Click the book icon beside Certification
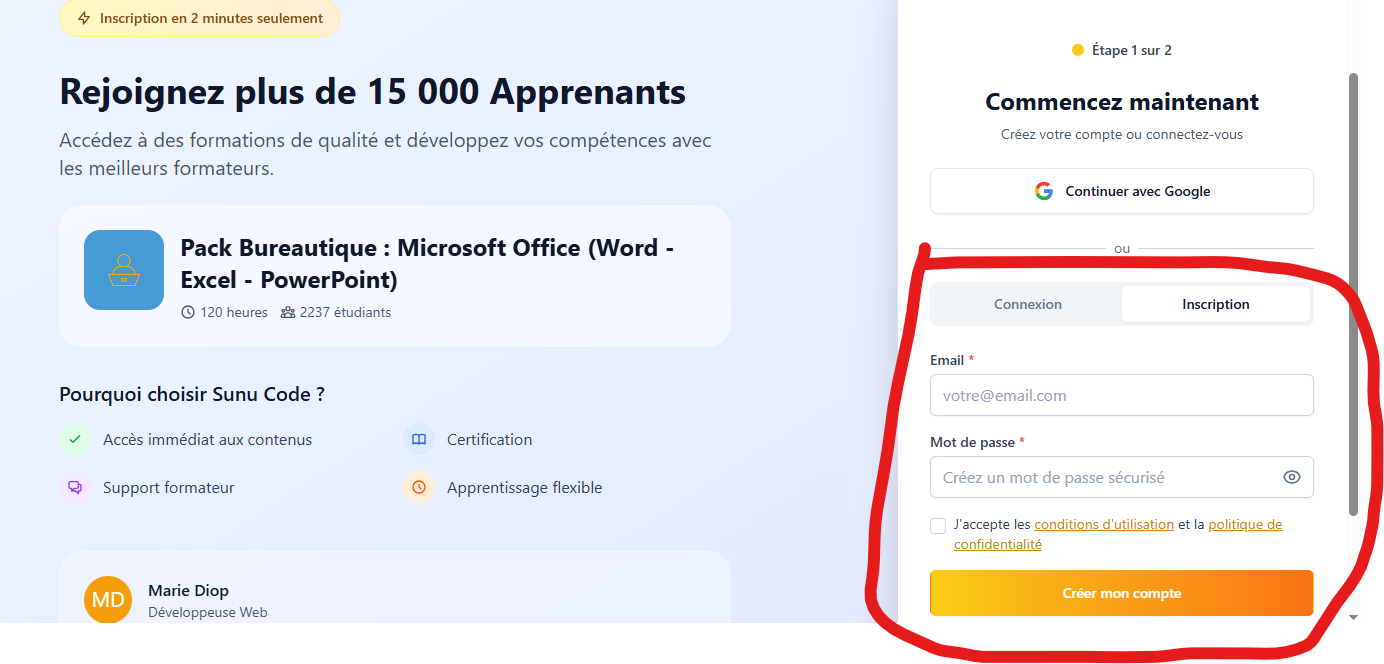Image resolution: width=1384 pixels, height=664 pixels. (419, 439)
